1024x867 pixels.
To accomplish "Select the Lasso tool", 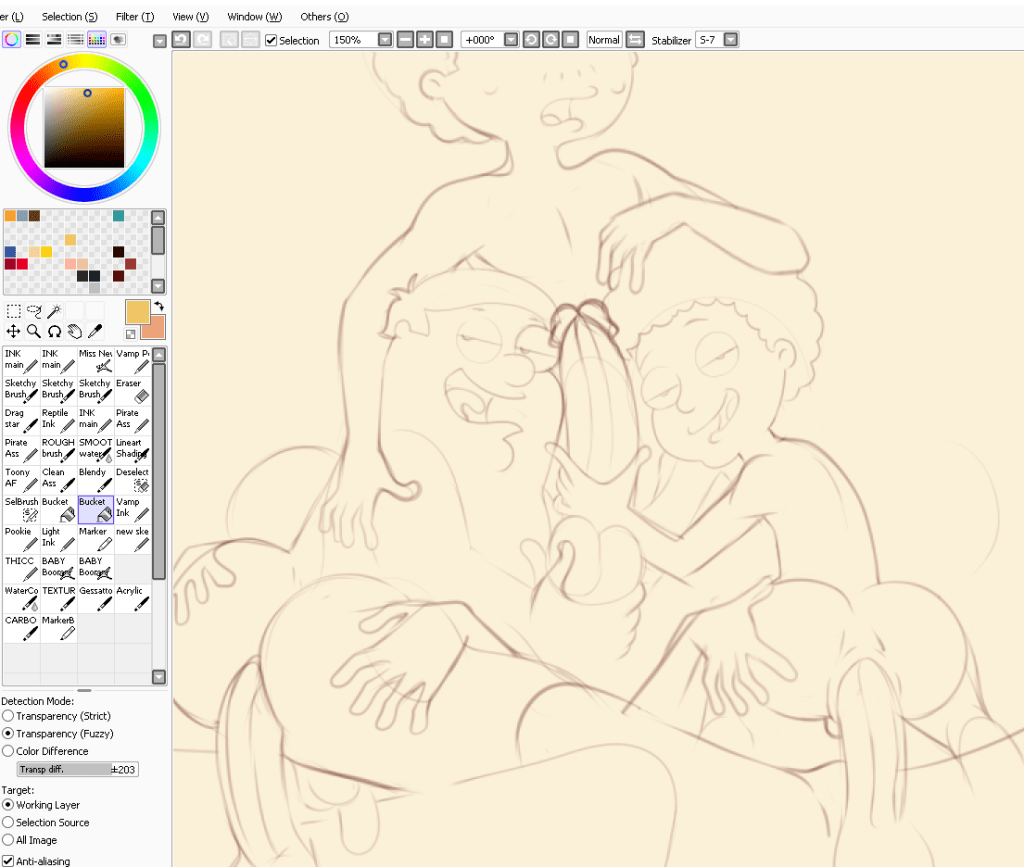I will pyautogui.click(x=33, y=311).
